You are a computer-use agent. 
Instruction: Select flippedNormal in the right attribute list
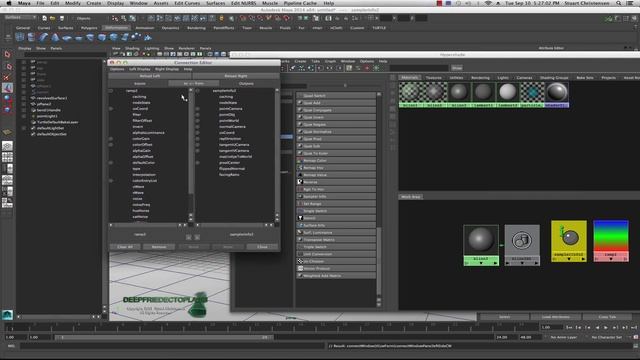tap(232, 169)
